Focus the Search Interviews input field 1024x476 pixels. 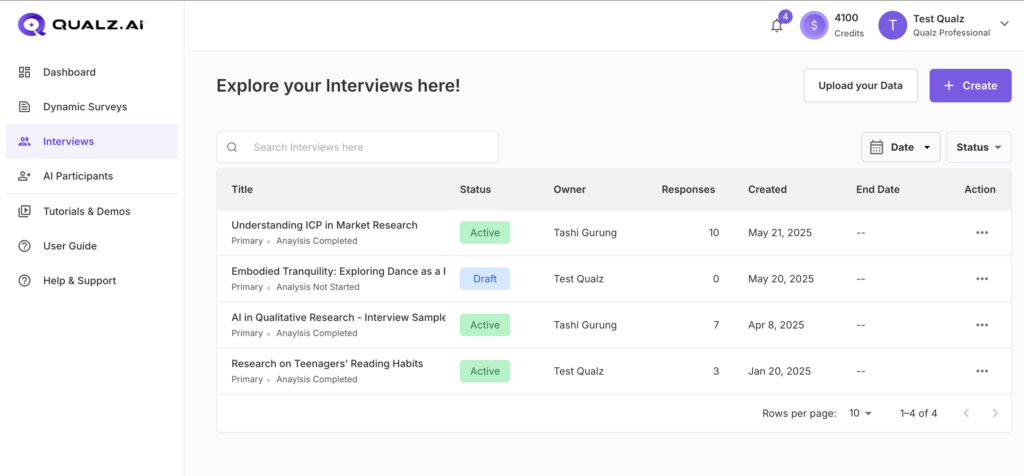370,147
